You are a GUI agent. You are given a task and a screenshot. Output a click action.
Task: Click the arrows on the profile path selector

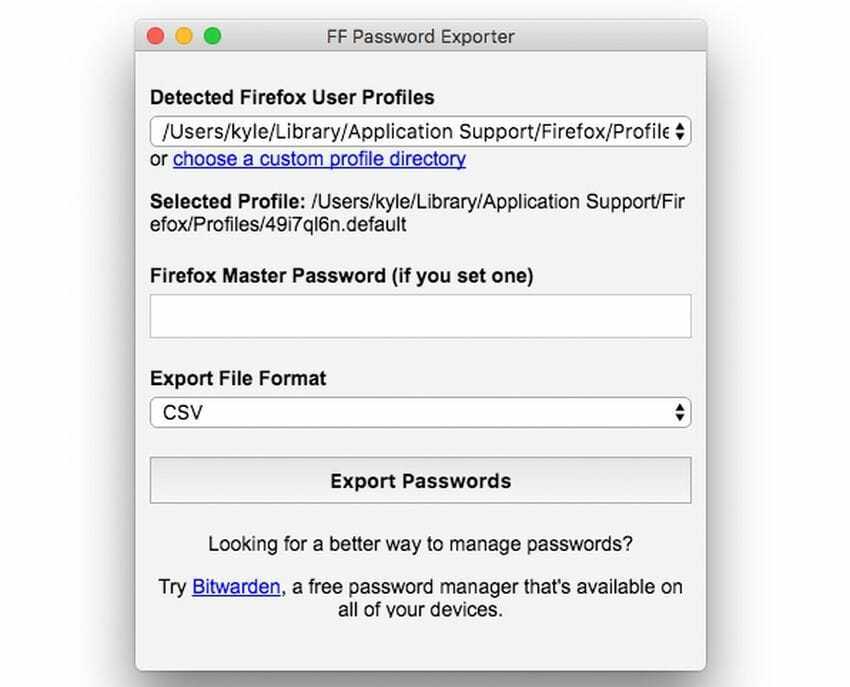[x=680, y=131]
